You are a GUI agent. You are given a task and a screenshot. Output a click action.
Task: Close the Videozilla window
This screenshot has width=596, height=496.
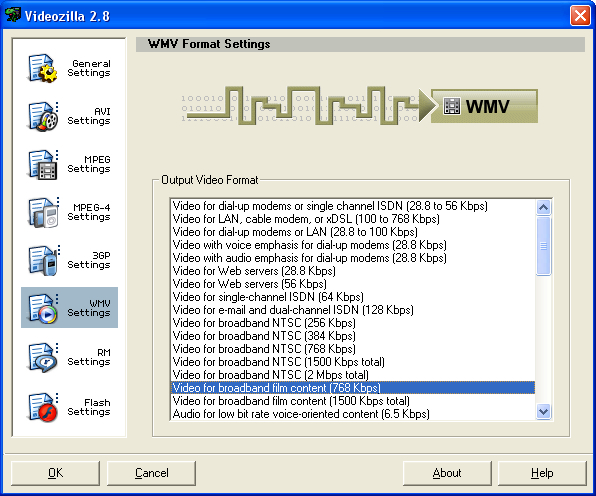click(580, 16)
